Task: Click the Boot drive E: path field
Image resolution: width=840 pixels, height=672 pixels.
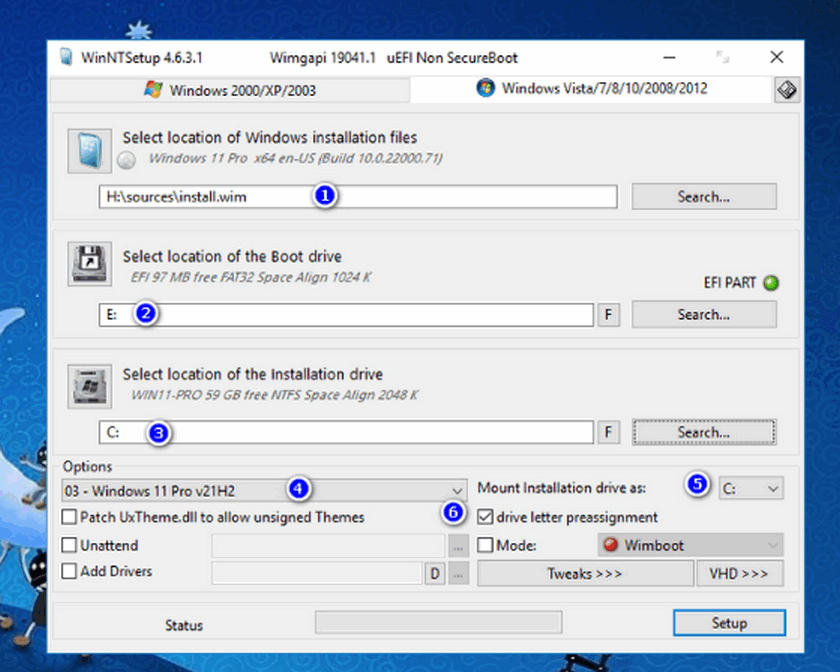Action: 346,315
